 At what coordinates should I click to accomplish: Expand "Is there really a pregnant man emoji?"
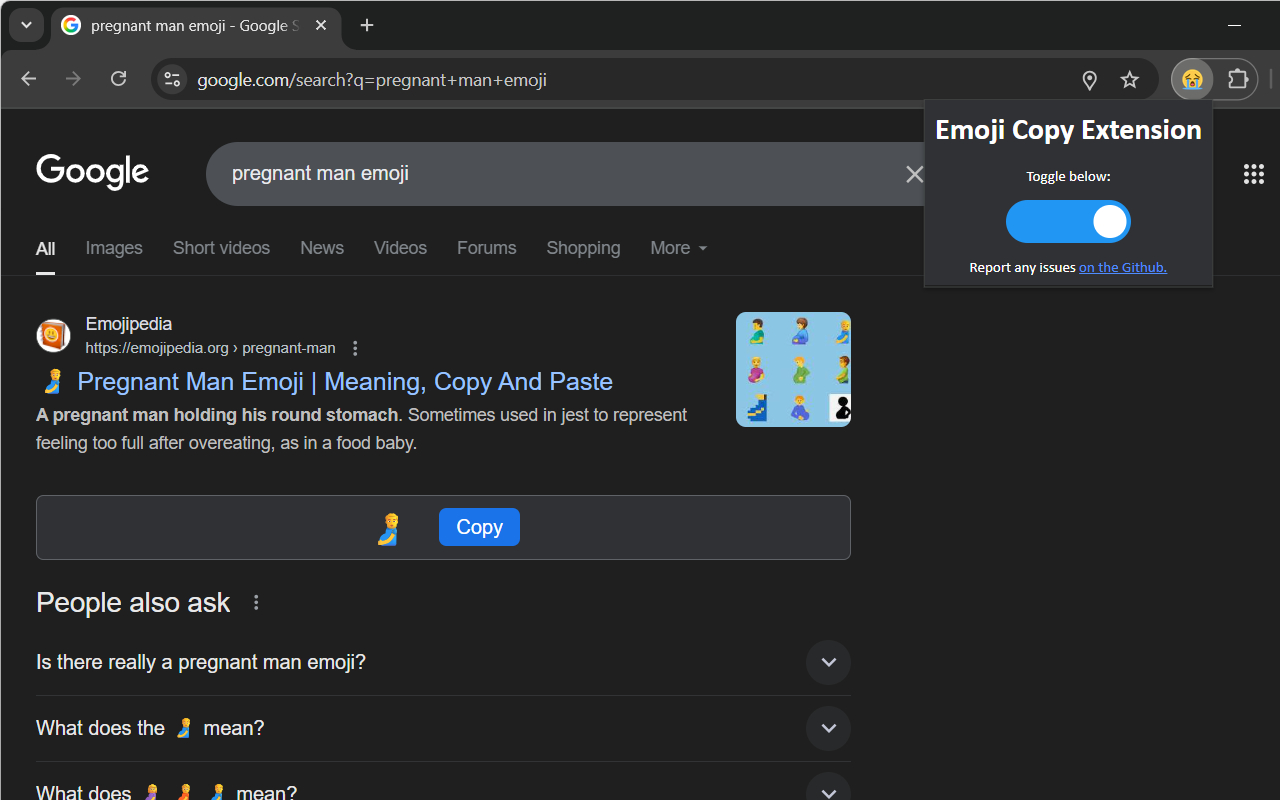(x=828, y=662)
